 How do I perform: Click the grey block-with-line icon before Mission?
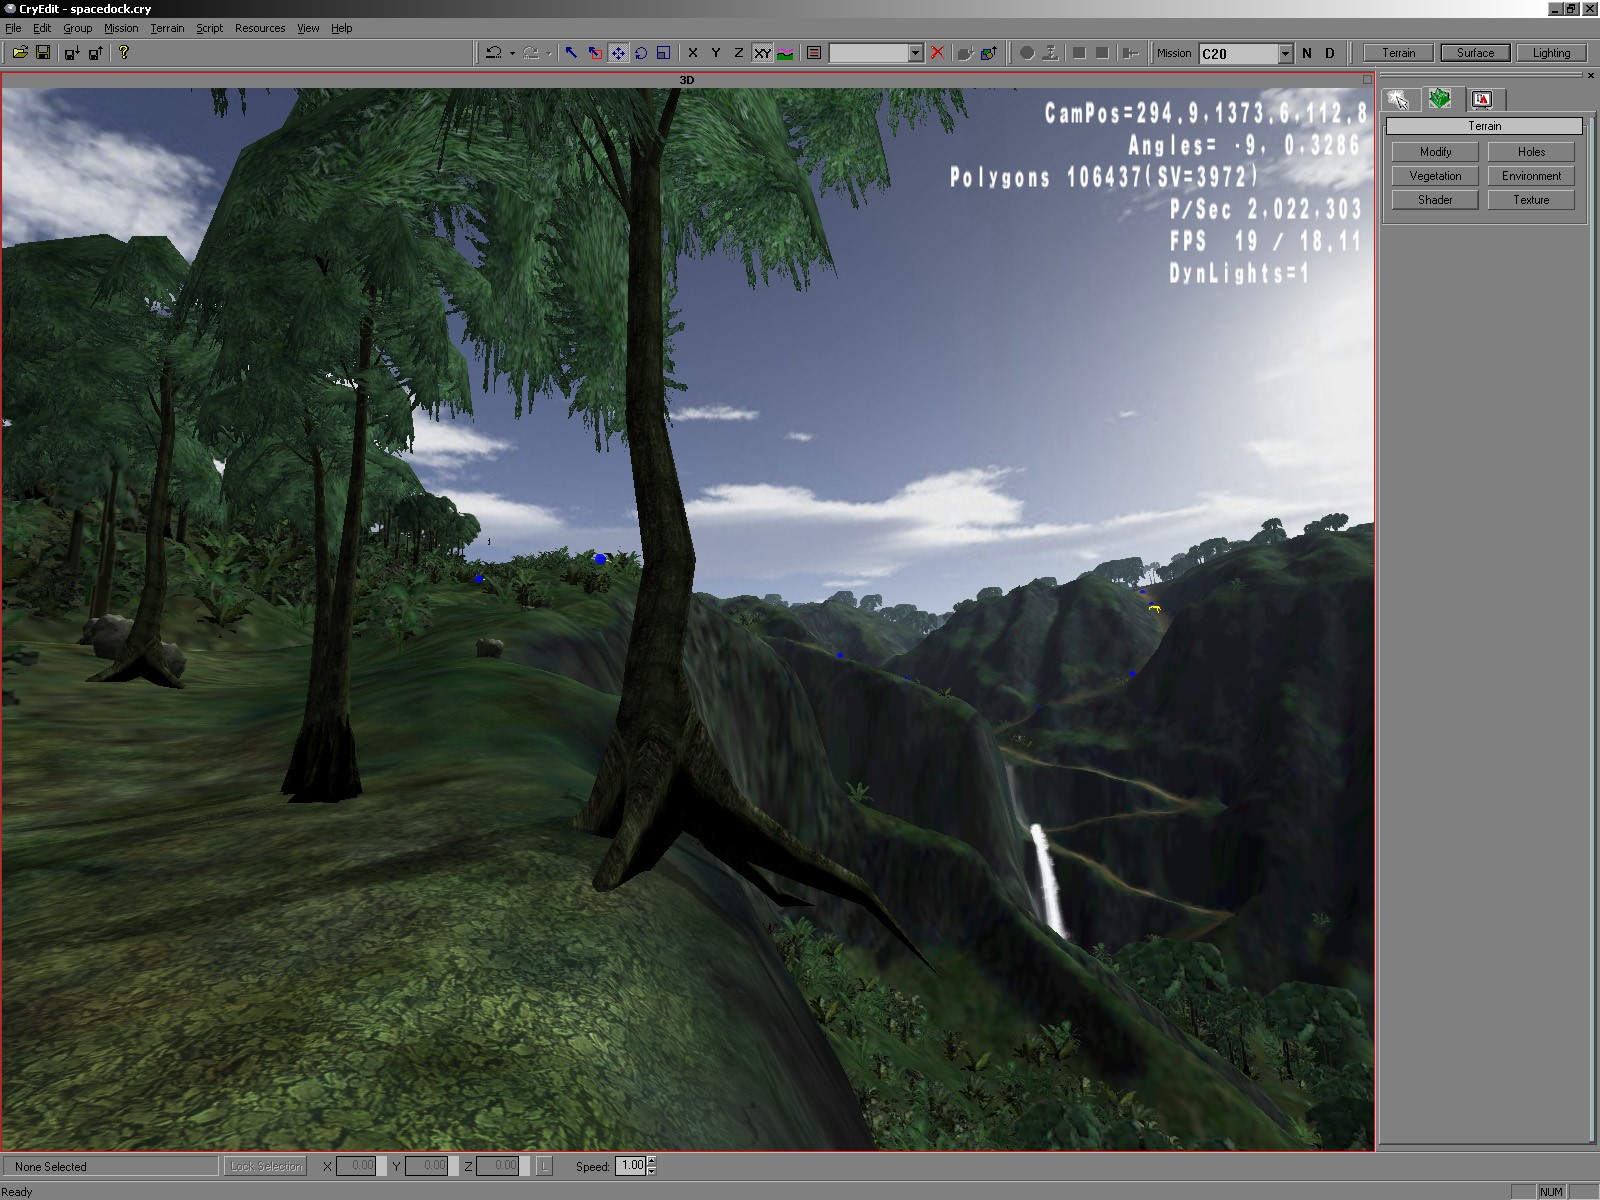(1130, 53)
